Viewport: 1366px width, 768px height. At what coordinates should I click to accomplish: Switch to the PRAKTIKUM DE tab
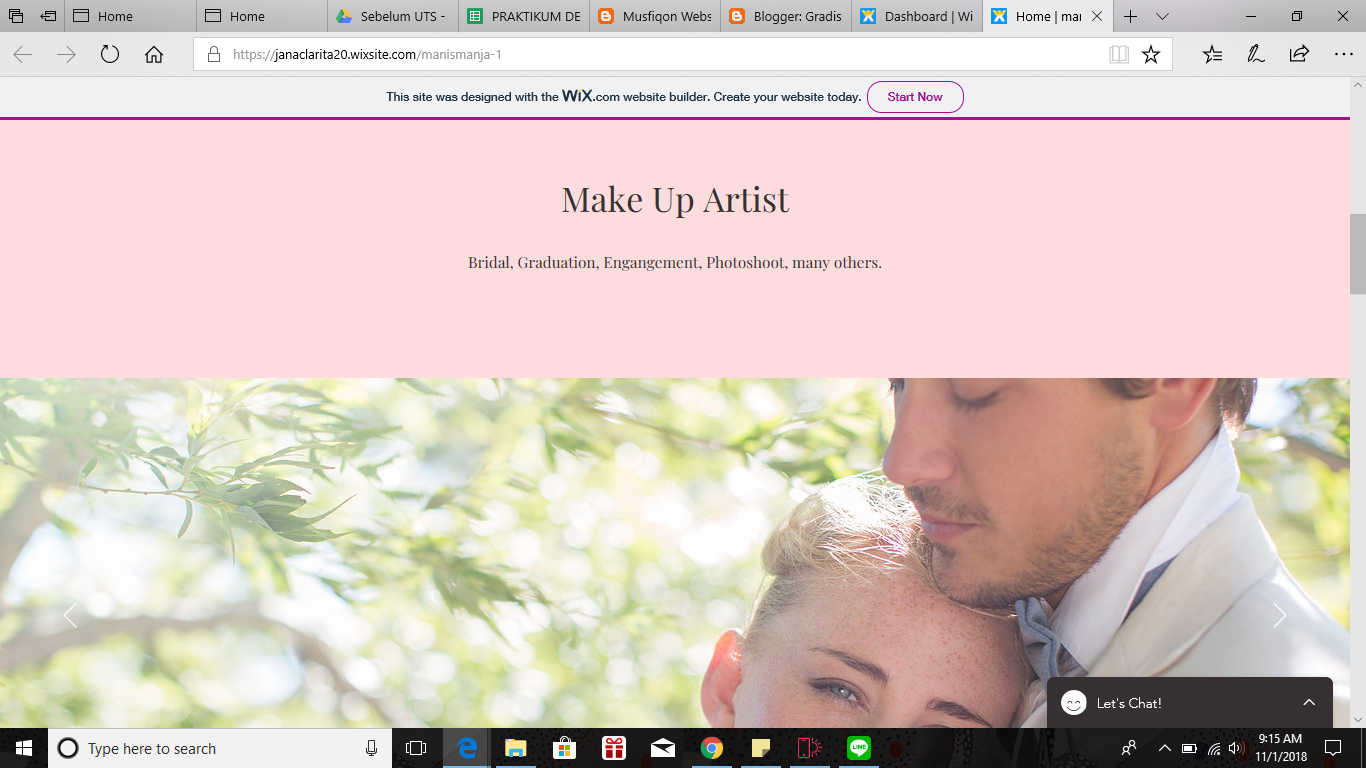pos(525,16)
